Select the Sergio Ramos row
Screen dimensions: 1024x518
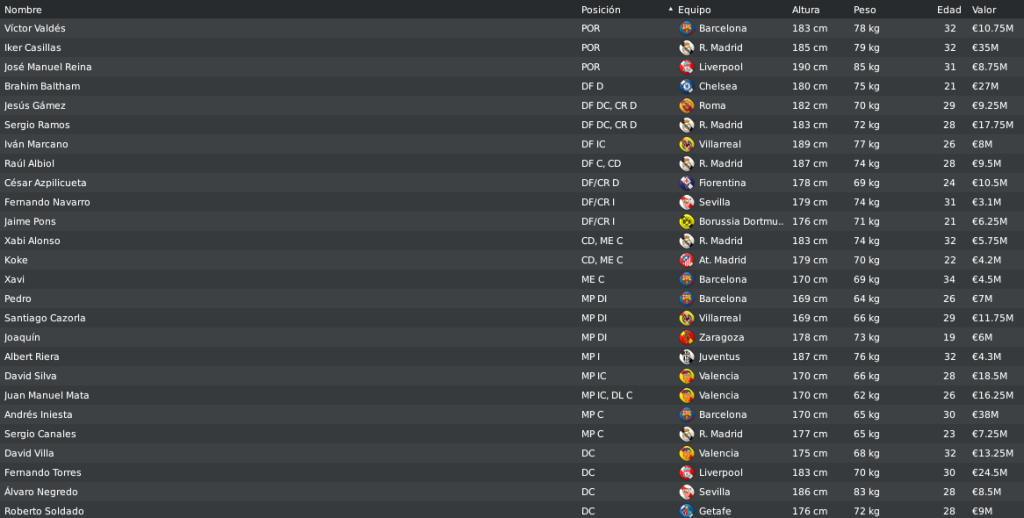[x=512, y=125]
